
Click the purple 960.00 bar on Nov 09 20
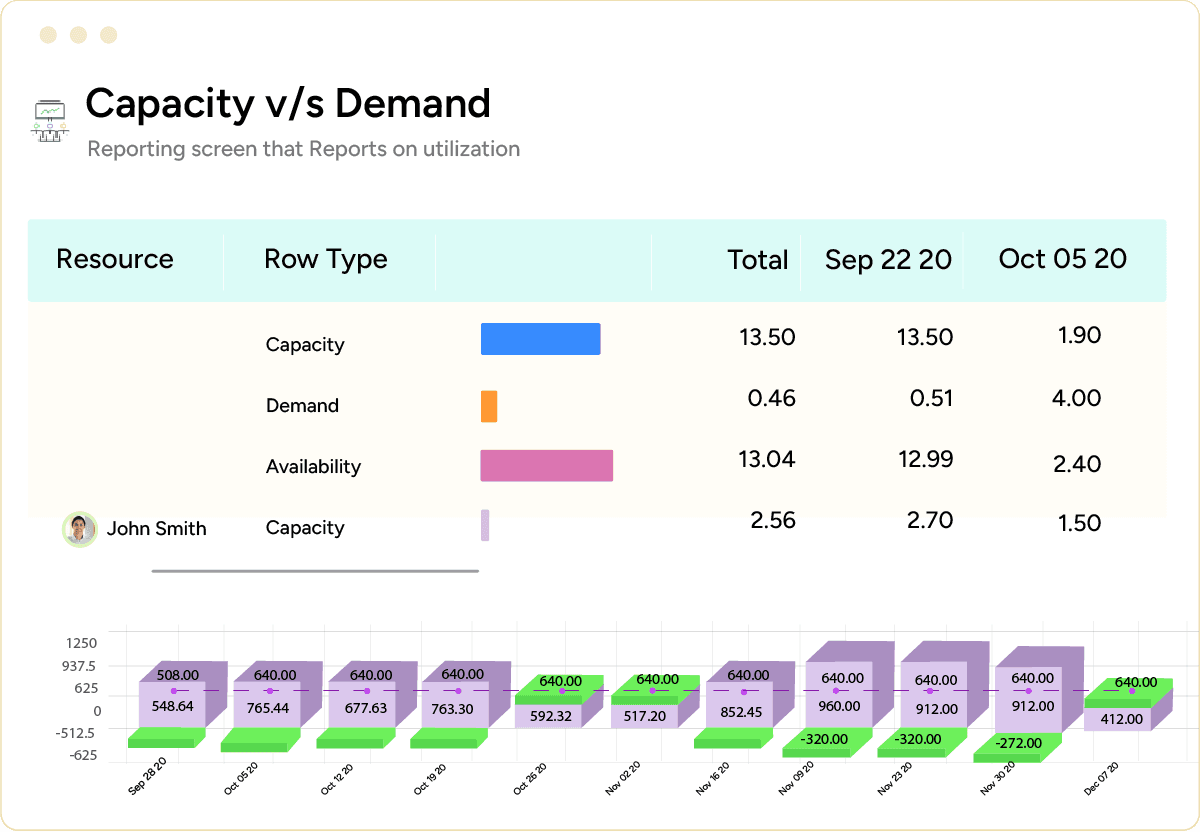tap(840, 704)
